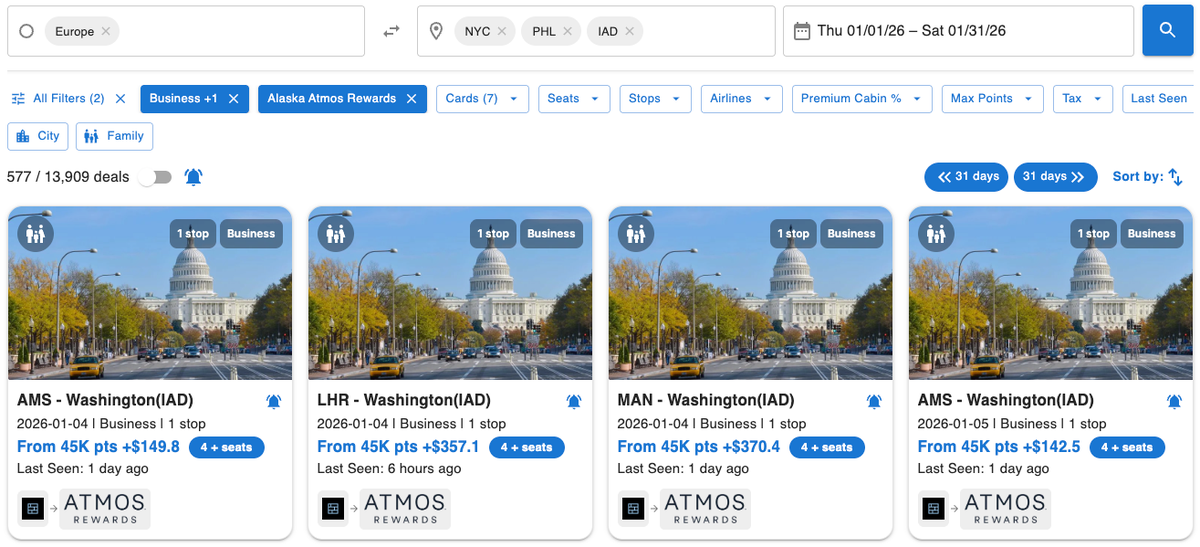The image size is (1200, 547).
Task: Remove the NYC destination chip
Action: point(502,31)
